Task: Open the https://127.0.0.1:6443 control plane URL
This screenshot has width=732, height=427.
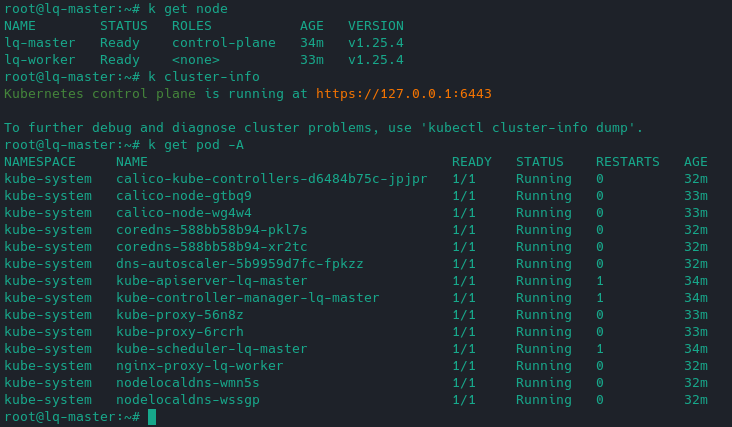Action: point(403,93)
